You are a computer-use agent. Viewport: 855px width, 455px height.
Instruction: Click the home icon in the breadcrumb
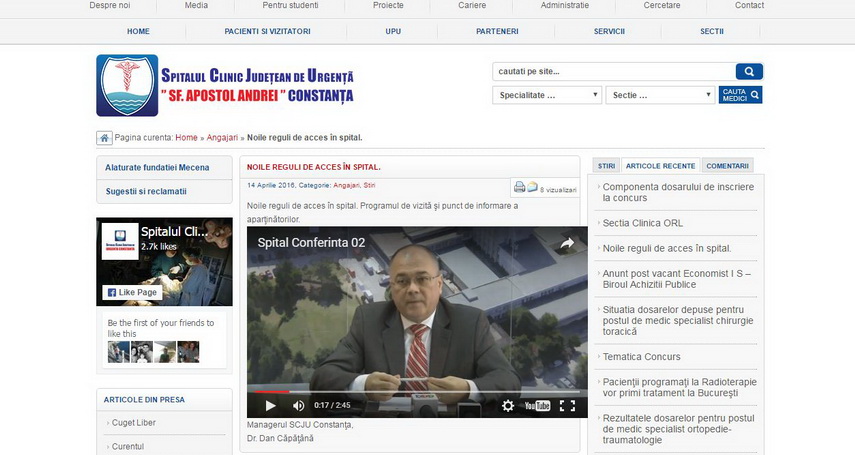pyautogui.click(x=104, y=138)
